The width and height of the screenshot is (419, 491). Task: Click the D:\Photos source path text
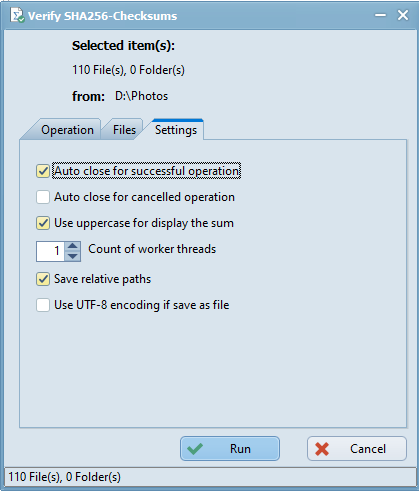pos(141,96)
